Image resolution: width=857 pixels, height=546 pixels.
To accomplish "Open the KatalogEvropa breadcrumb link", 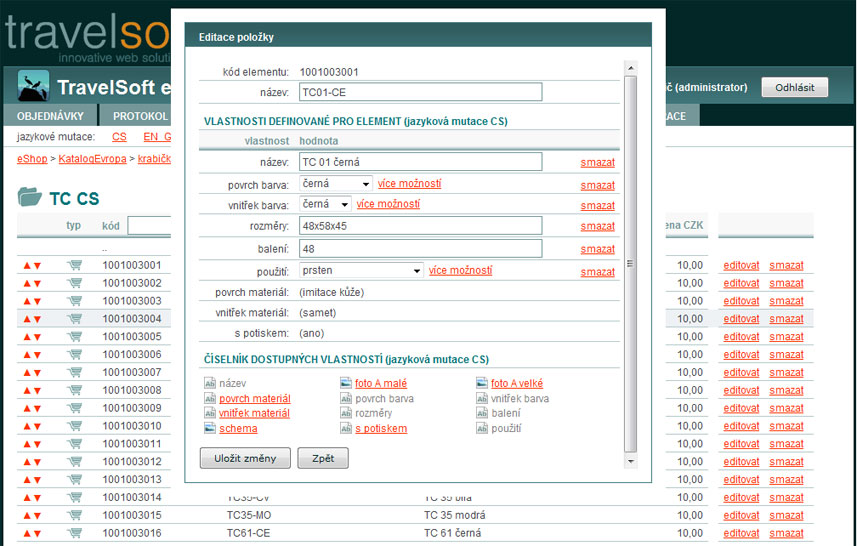I will (92, 159).
